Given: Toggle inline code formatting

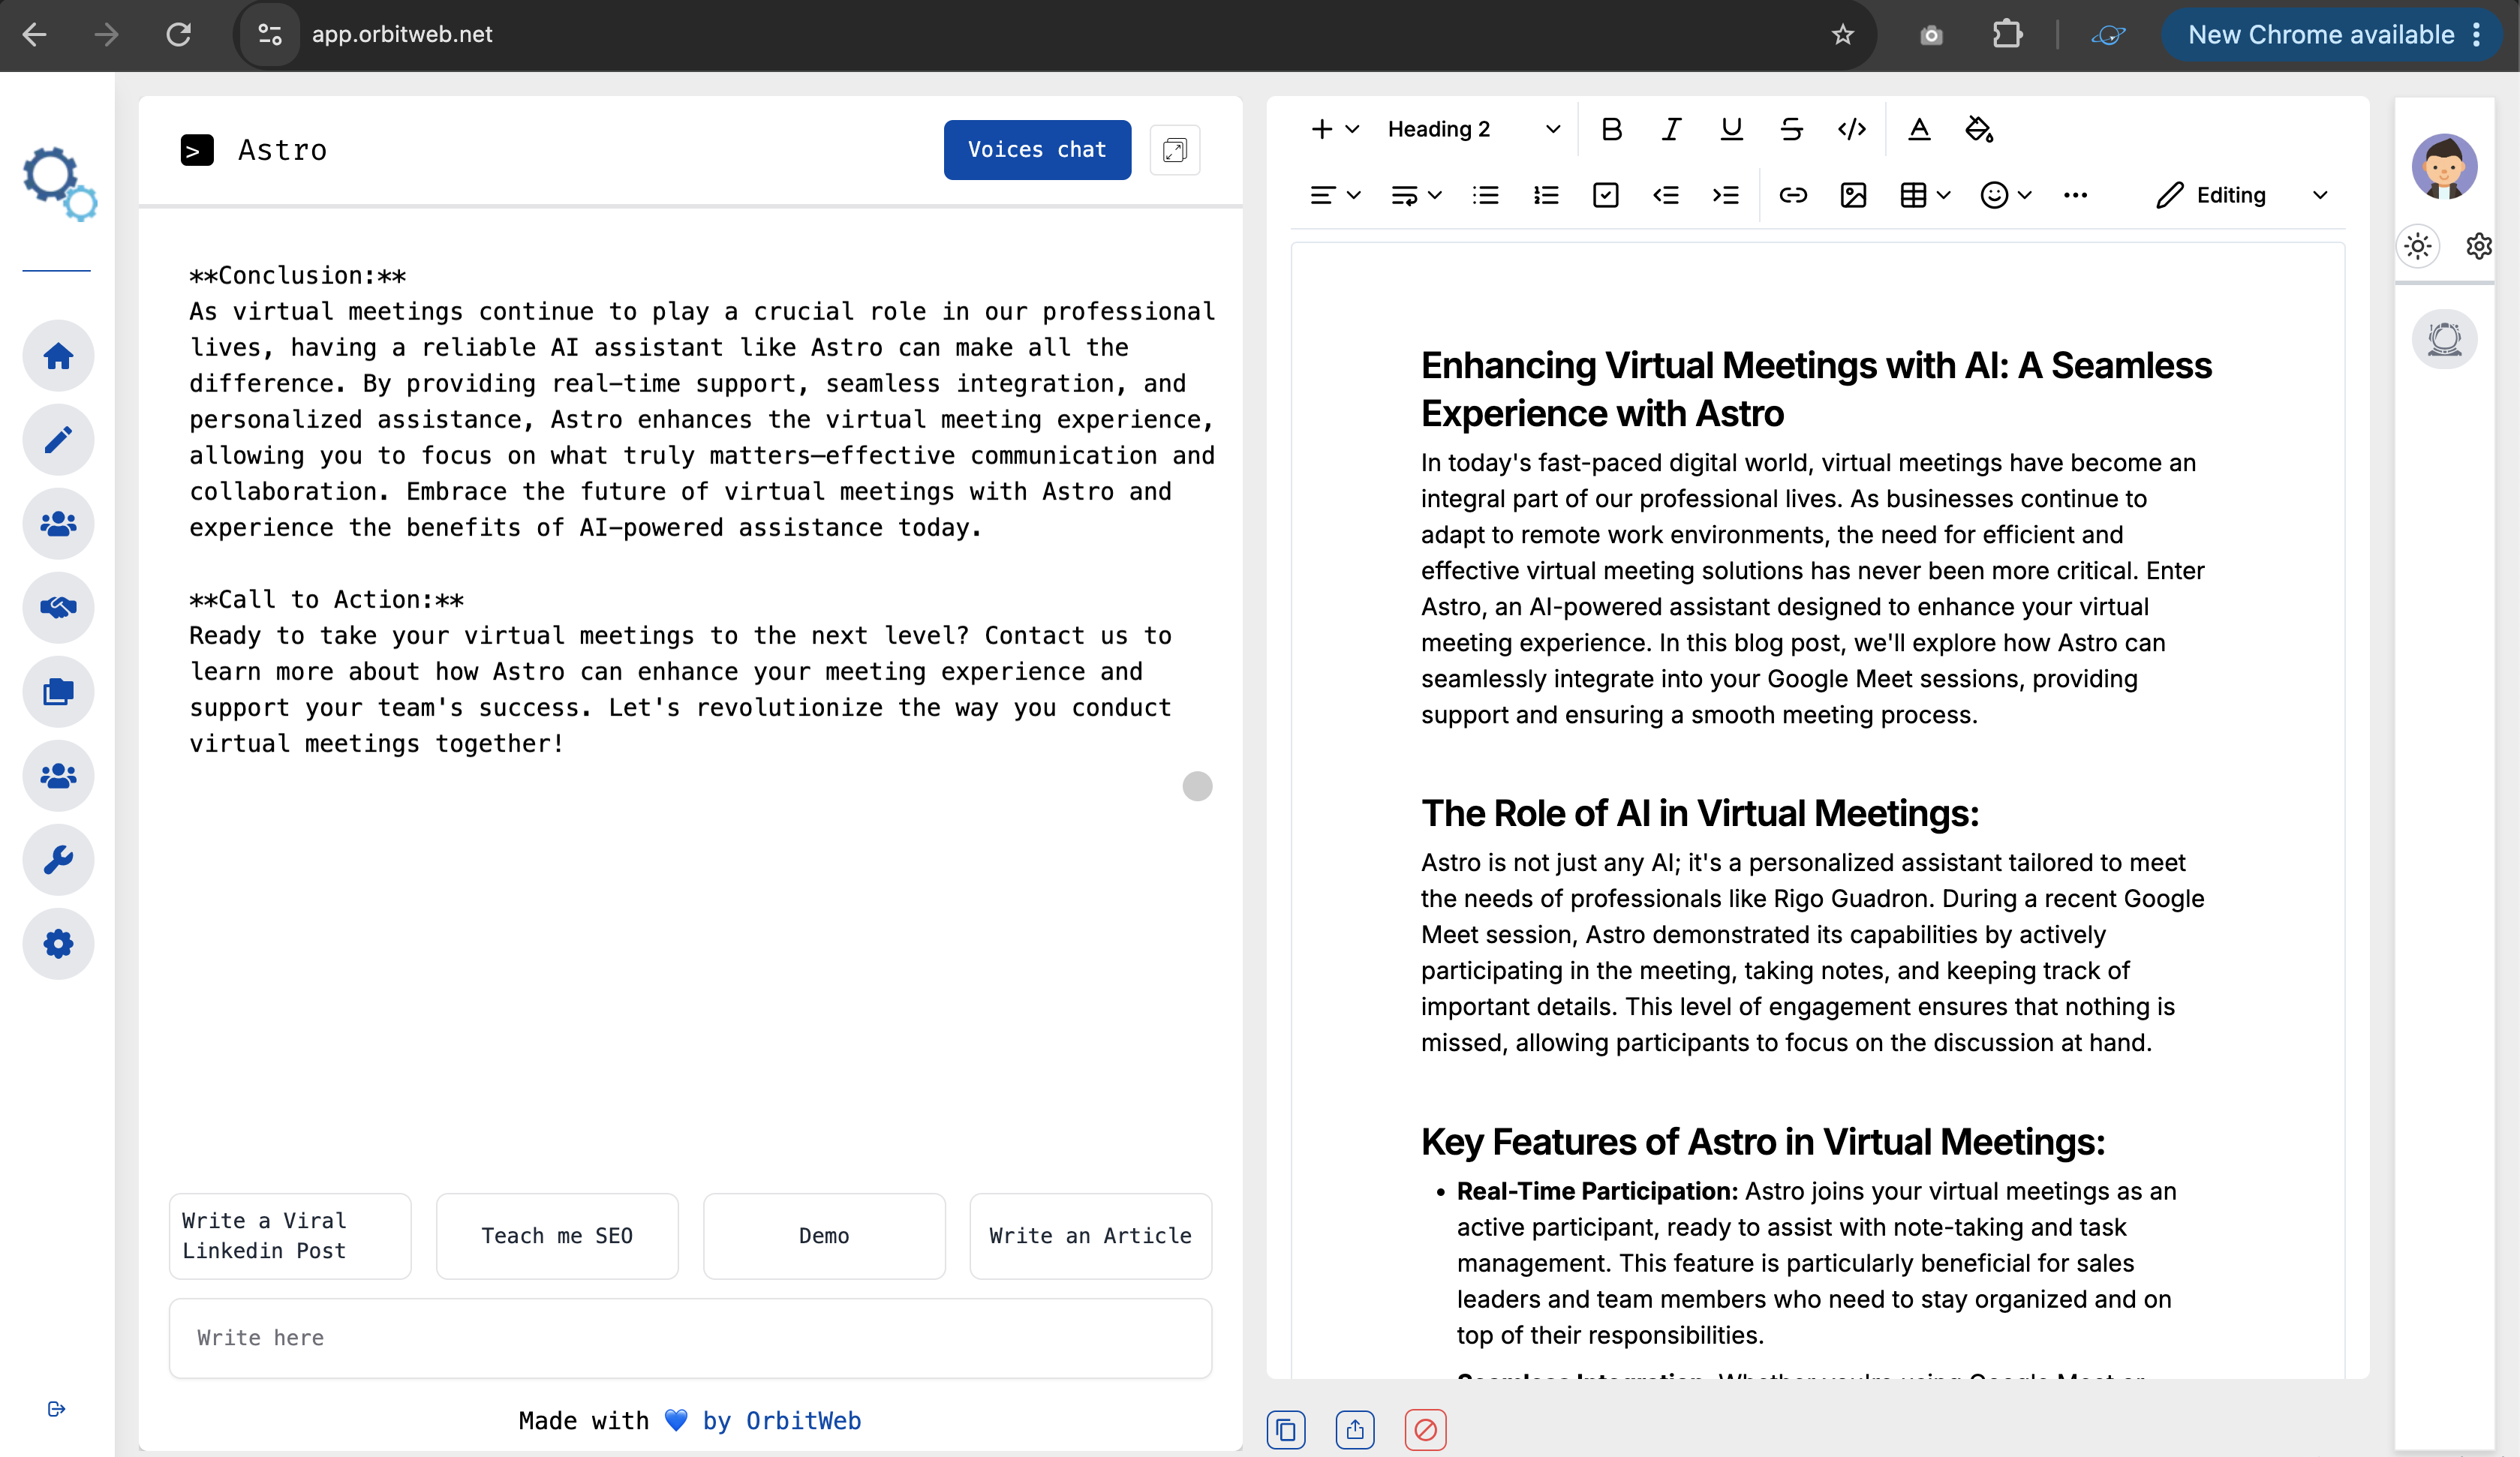Looking at the screenshot, I should 1851,129.
